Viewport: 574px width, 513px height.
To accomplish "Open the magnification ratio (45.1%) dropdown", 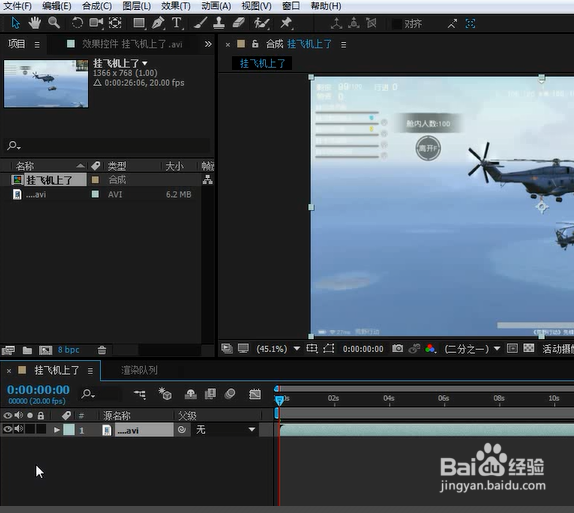I will tap(279, 349).
